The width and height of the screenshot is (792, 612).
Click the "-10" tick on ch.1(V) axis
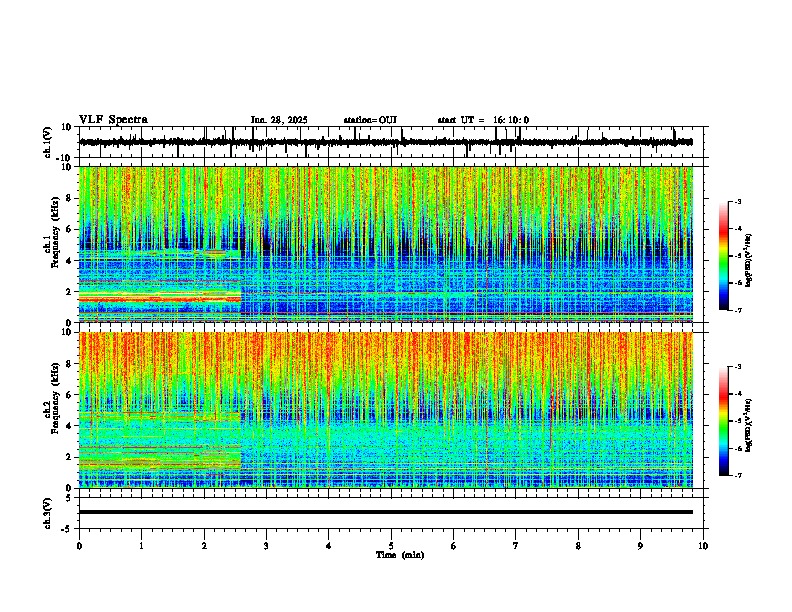[65, 158]
